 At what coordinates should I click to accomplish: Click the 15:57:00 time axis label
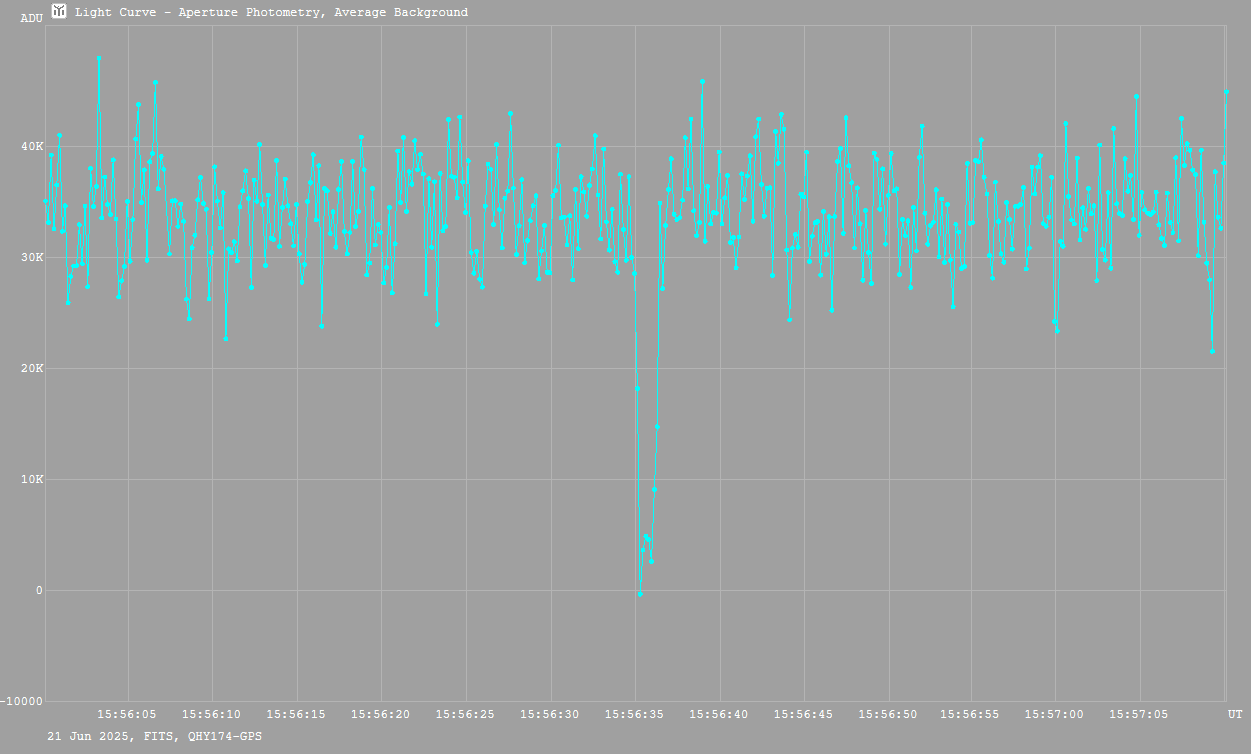click(1054, 715)
